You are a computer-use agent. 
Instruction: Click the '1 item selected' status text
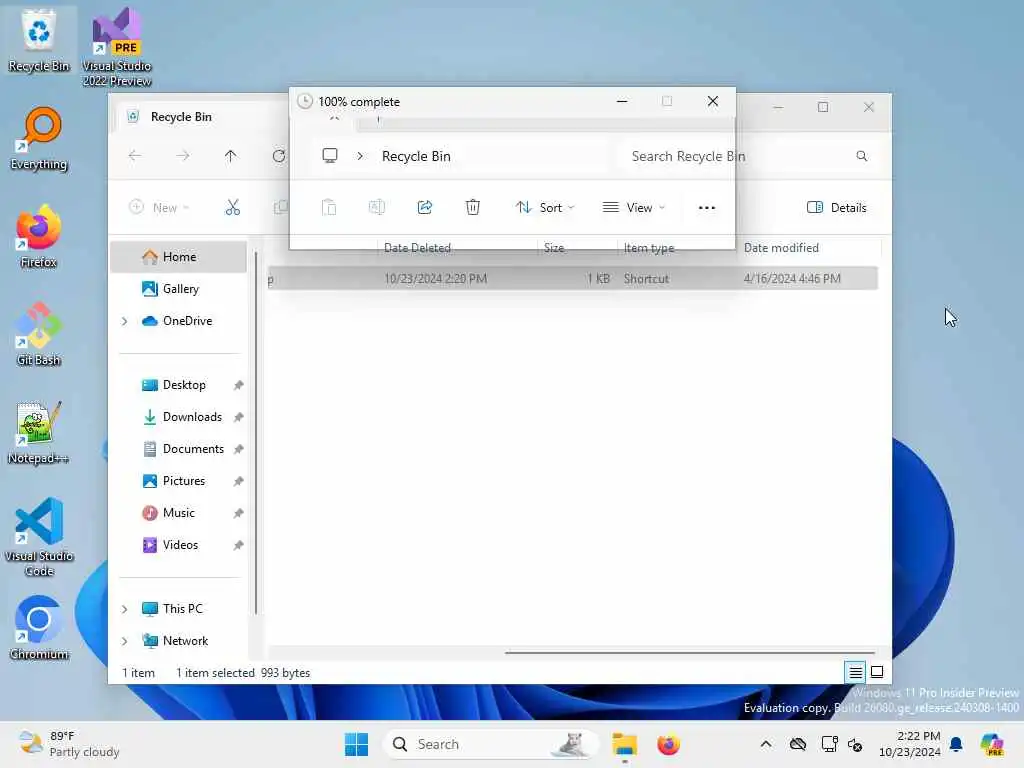tap(215, 673)
